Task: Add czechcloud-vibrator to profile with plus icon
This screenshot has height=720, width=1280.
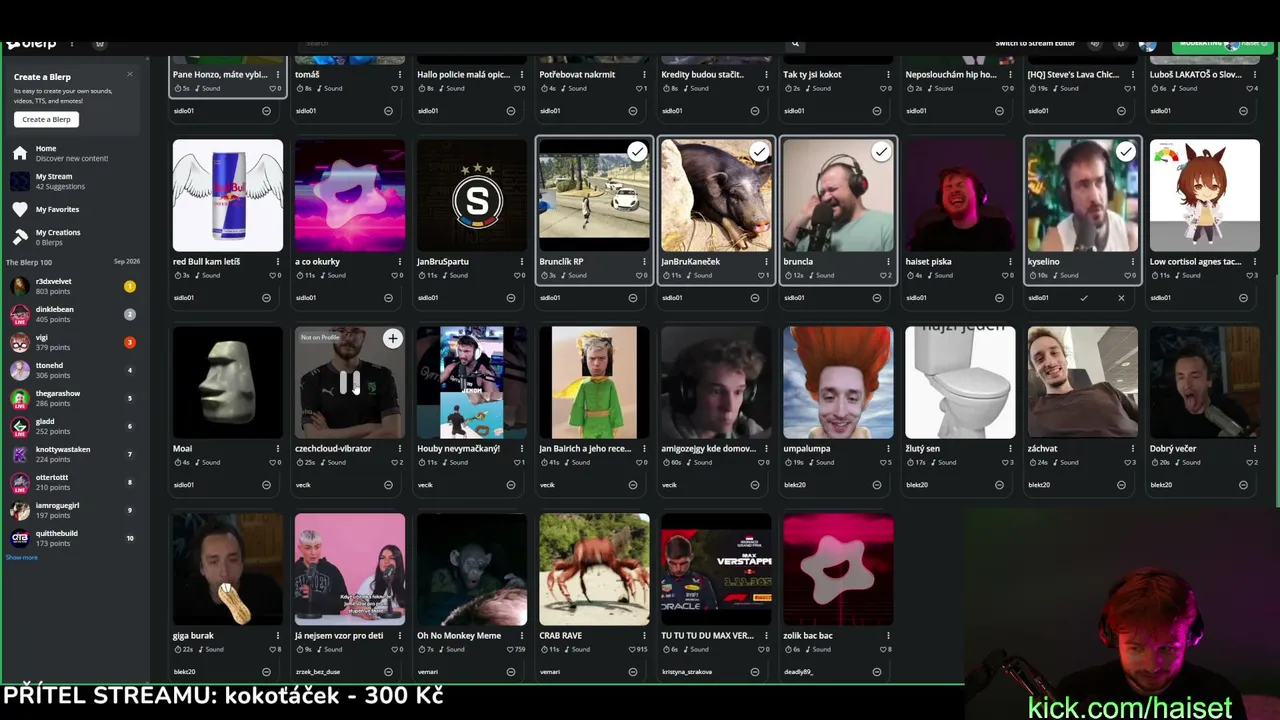Action: 392,339
